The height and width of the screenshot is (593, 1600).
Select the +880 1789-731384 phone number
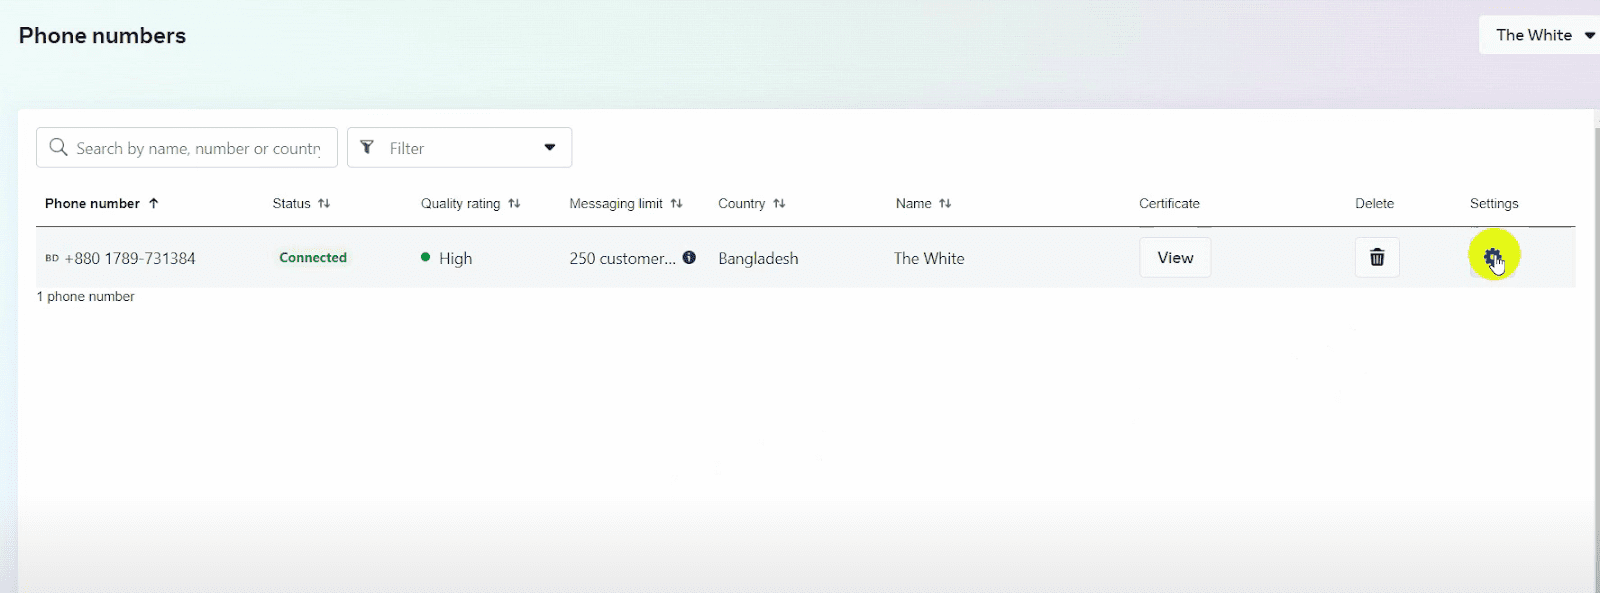tap(130, 258)
